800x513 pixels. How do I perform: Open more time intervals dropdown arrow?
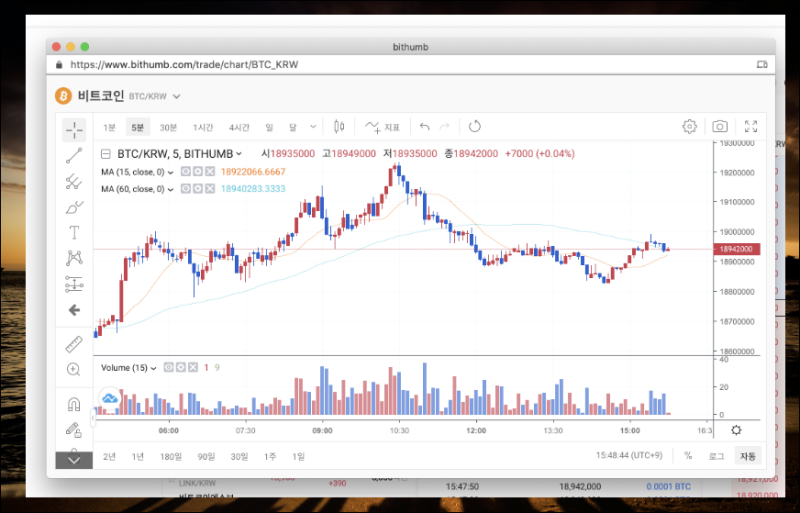point(313,127)
